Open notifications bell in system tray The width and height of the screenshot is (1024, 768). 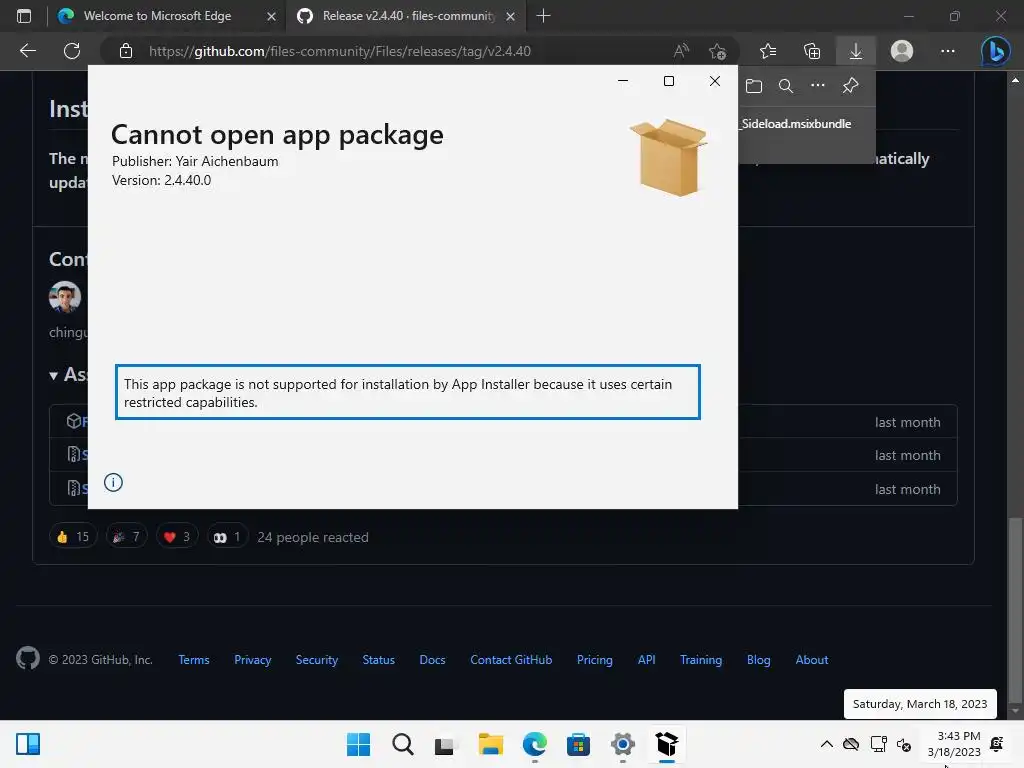(997, 744)
